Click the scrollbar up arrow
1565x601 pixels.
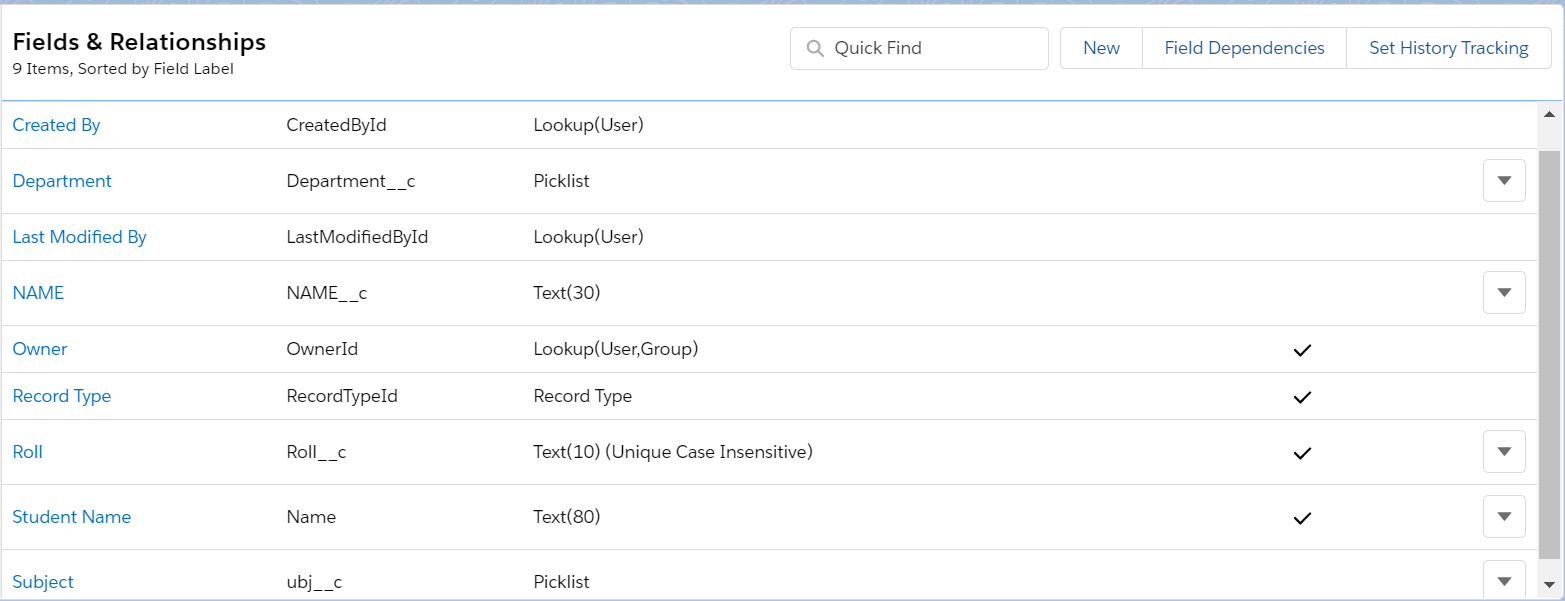[x=1549, y=113]
